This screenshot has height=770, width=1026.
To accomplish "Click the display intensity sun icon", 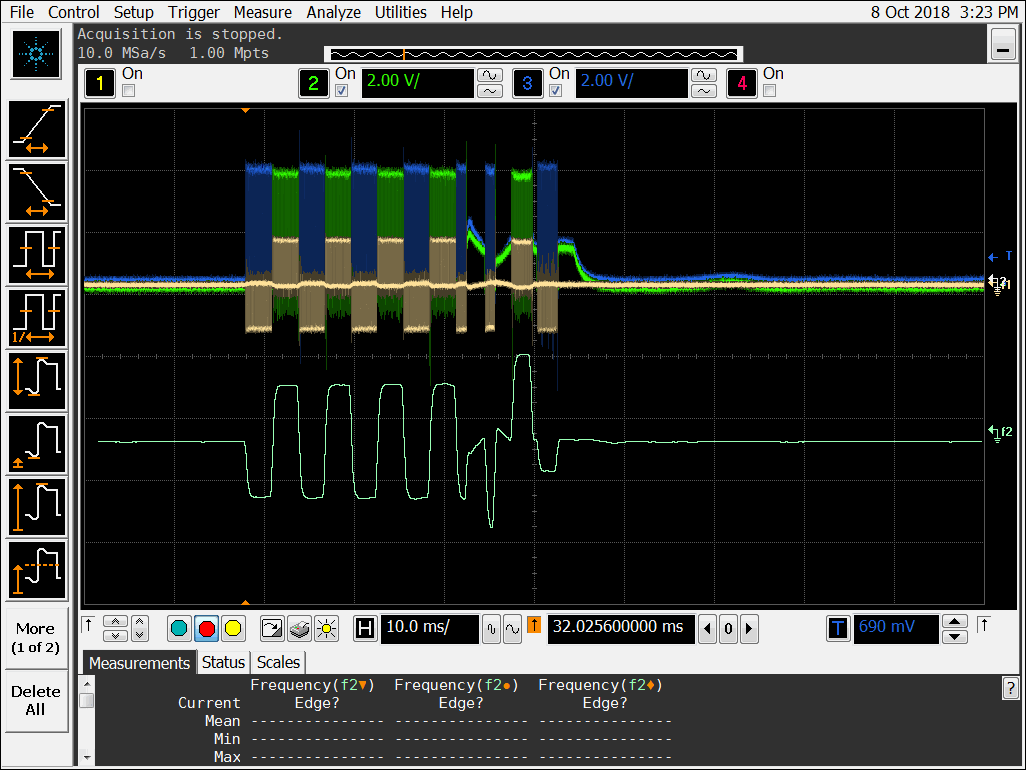I will [x=326, y=629].
